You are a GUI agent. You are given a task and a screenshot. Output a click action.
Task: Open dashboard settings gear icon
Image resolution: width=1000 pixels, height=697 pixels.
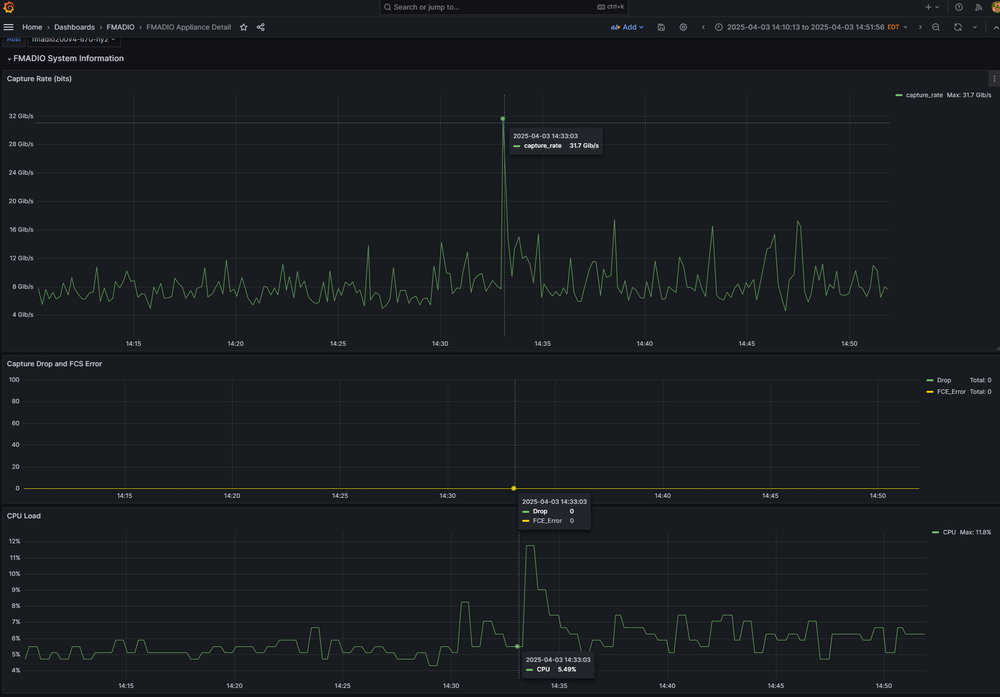point(683,27)
